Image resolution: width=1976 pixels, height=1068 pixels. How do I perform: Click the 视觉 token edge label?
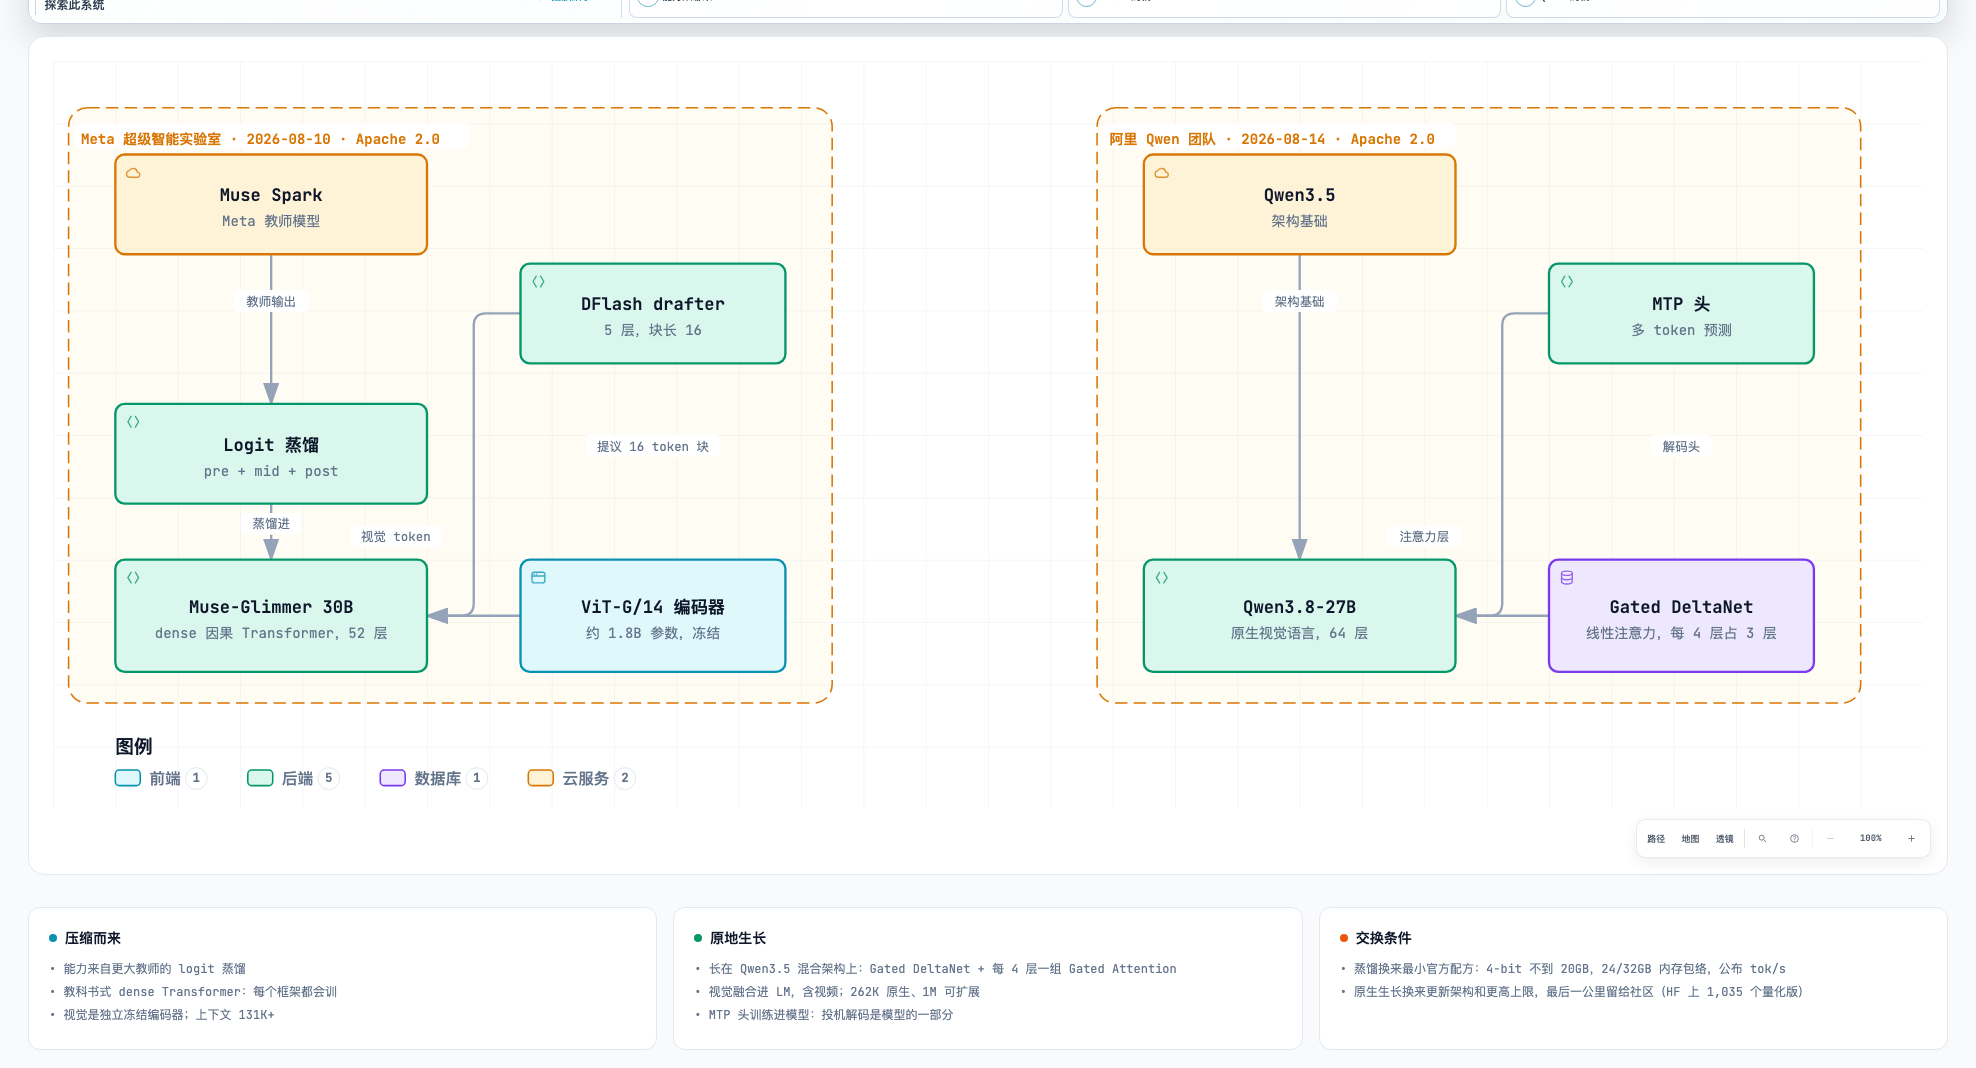coord(396,537)
